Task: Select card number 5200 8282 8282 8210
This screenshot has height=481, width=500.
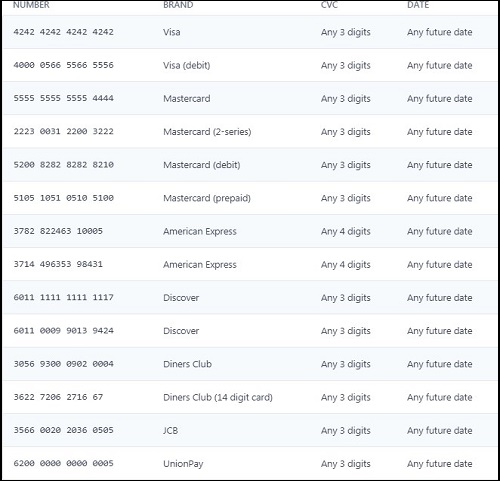Action: coord(63,165)
